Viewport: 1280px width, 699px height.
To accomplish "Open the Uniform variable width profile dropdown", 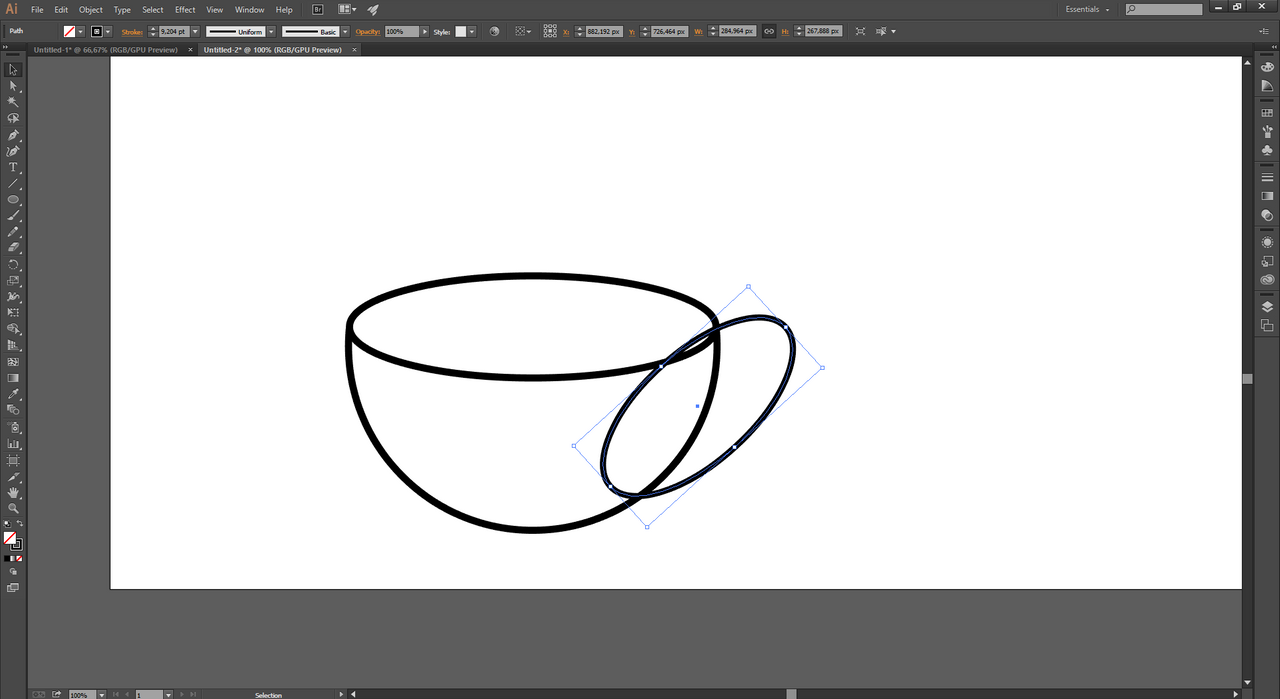I will pyautogui.click(x=270, y=31).
